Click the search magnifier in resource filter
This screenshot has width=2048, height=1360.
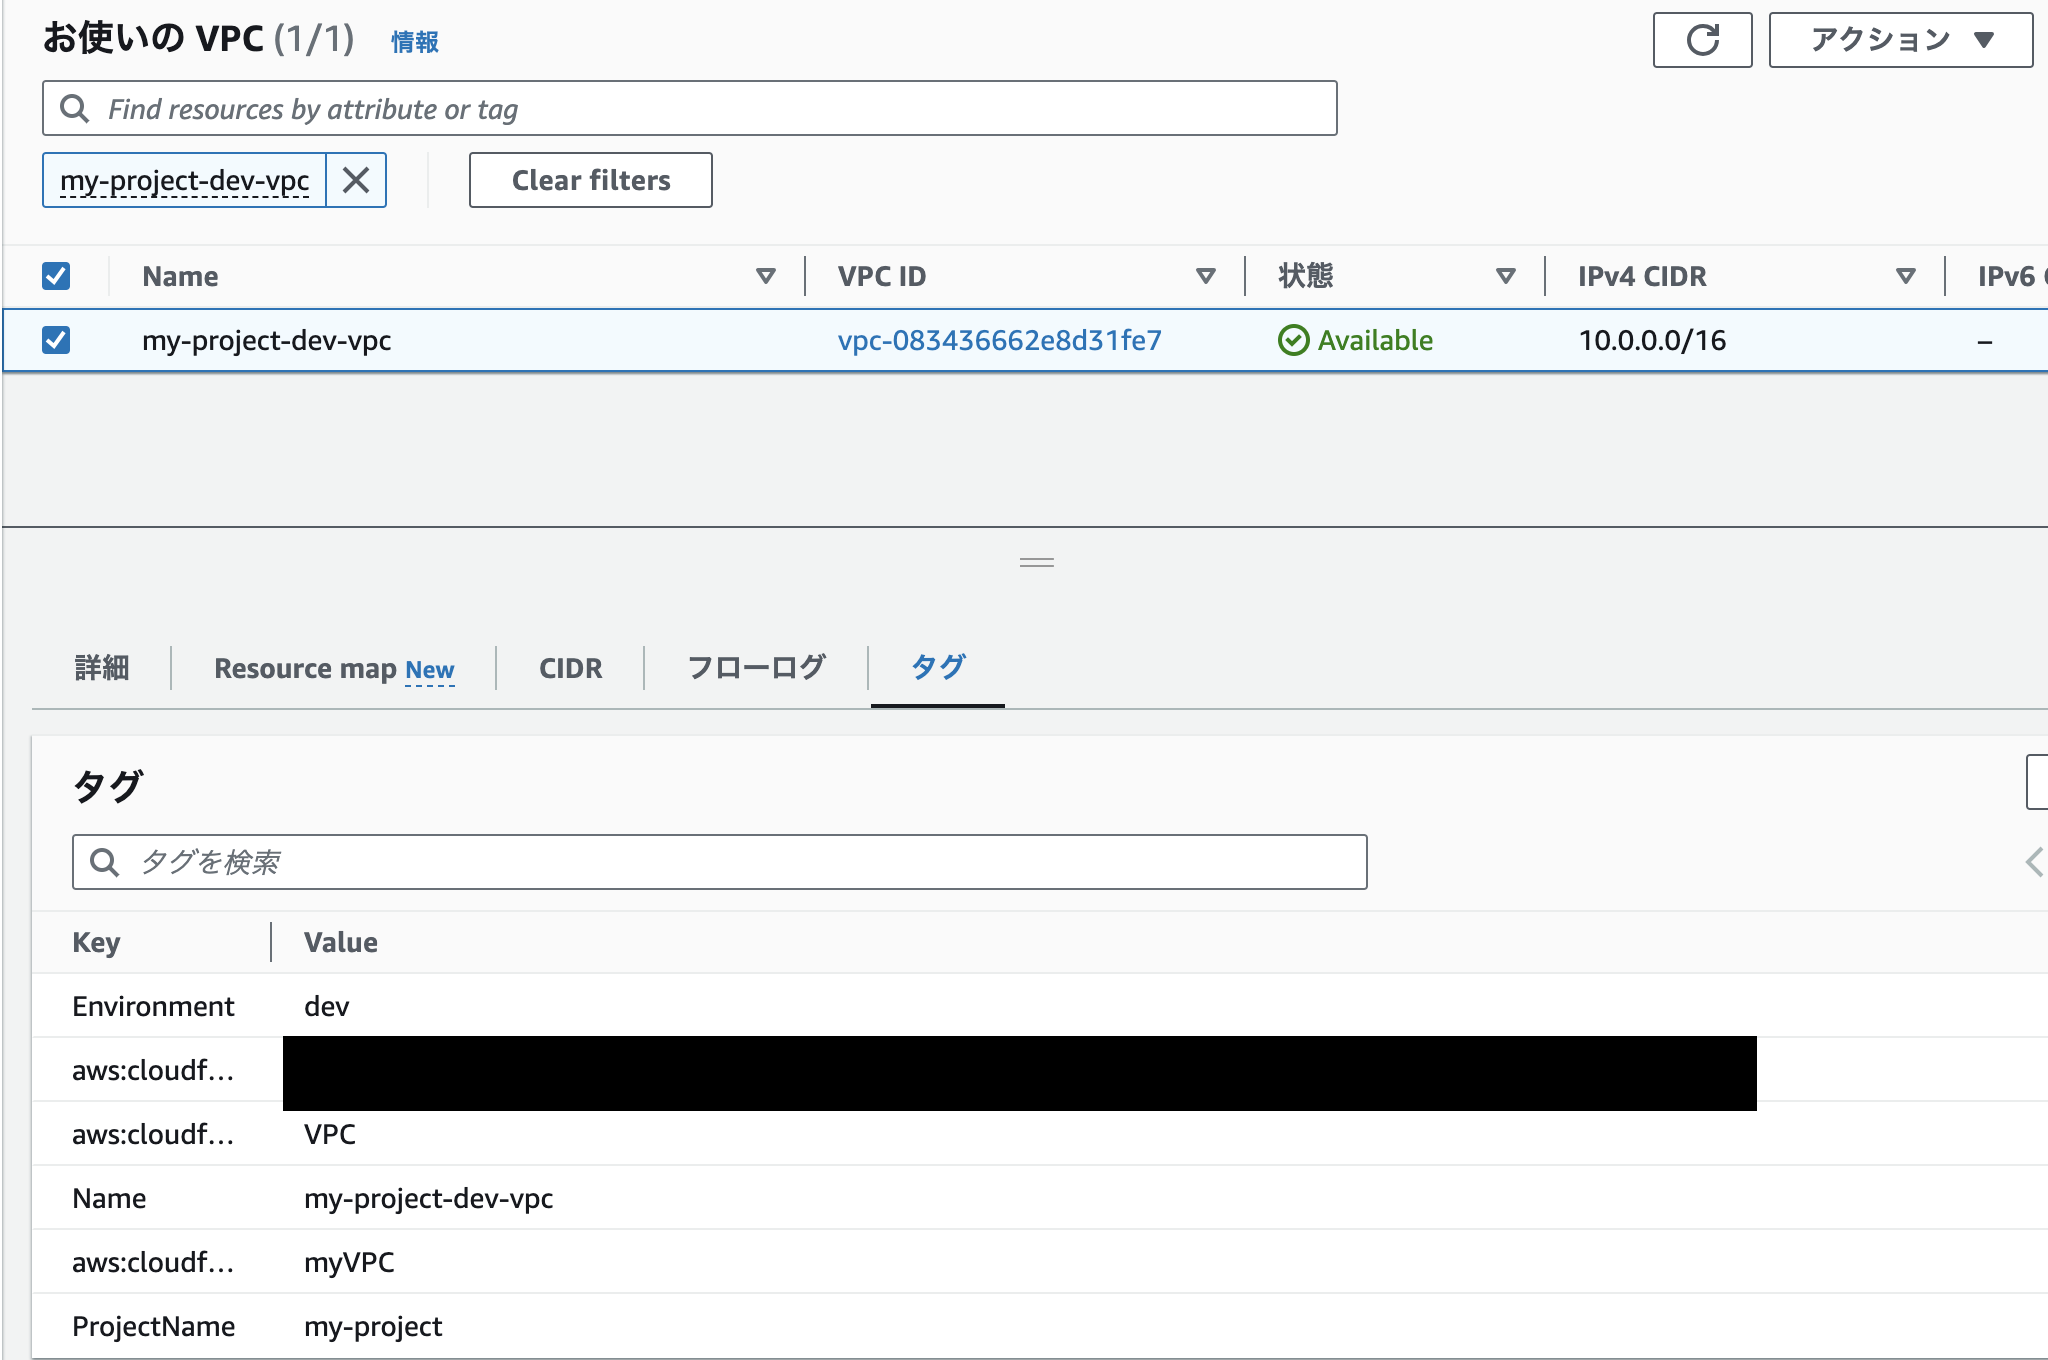75,108
